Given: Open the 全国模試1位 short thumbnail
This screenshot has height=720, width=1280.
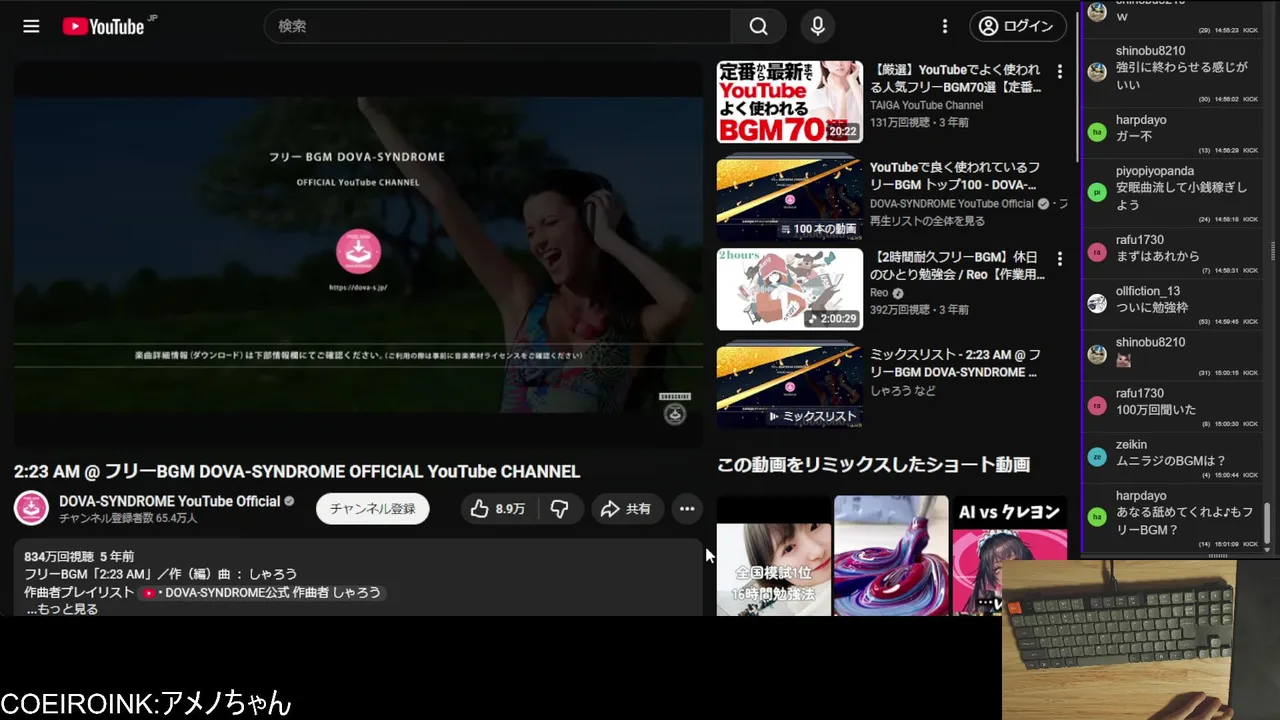Looking at the screenshot, I should click(x=773, y=555).
